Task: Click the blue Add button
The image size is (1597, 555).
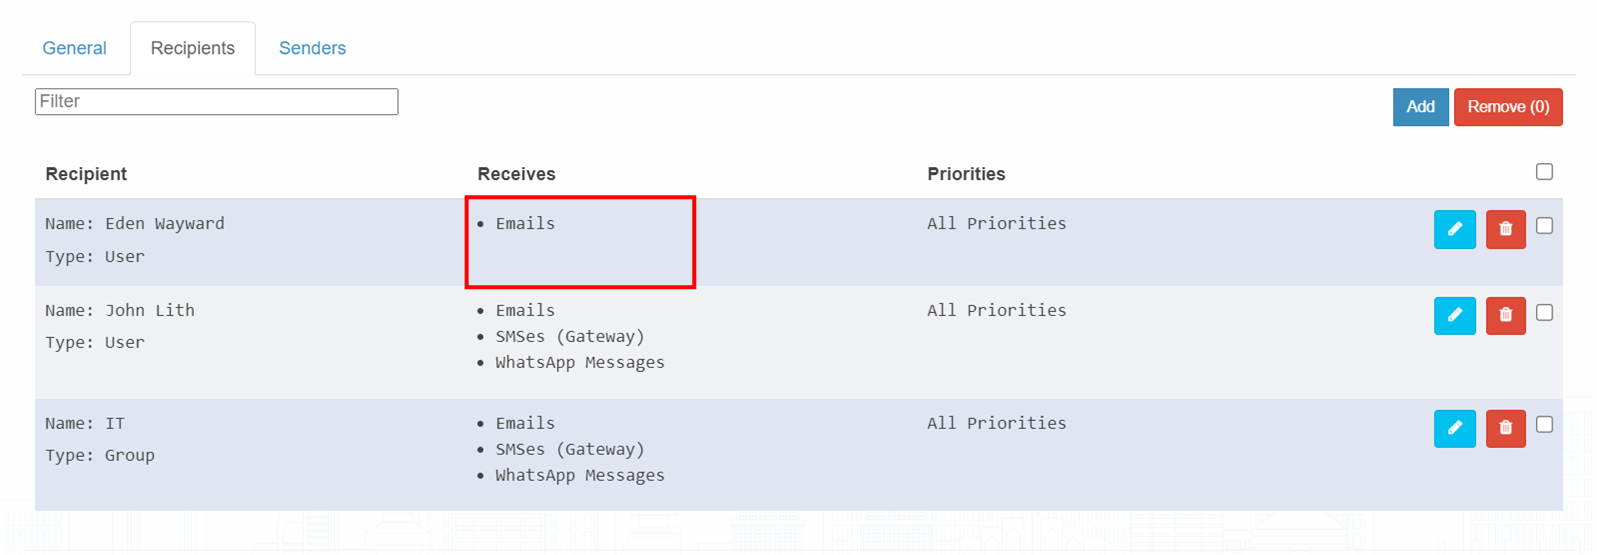Action: click(x=1420, y=107)
